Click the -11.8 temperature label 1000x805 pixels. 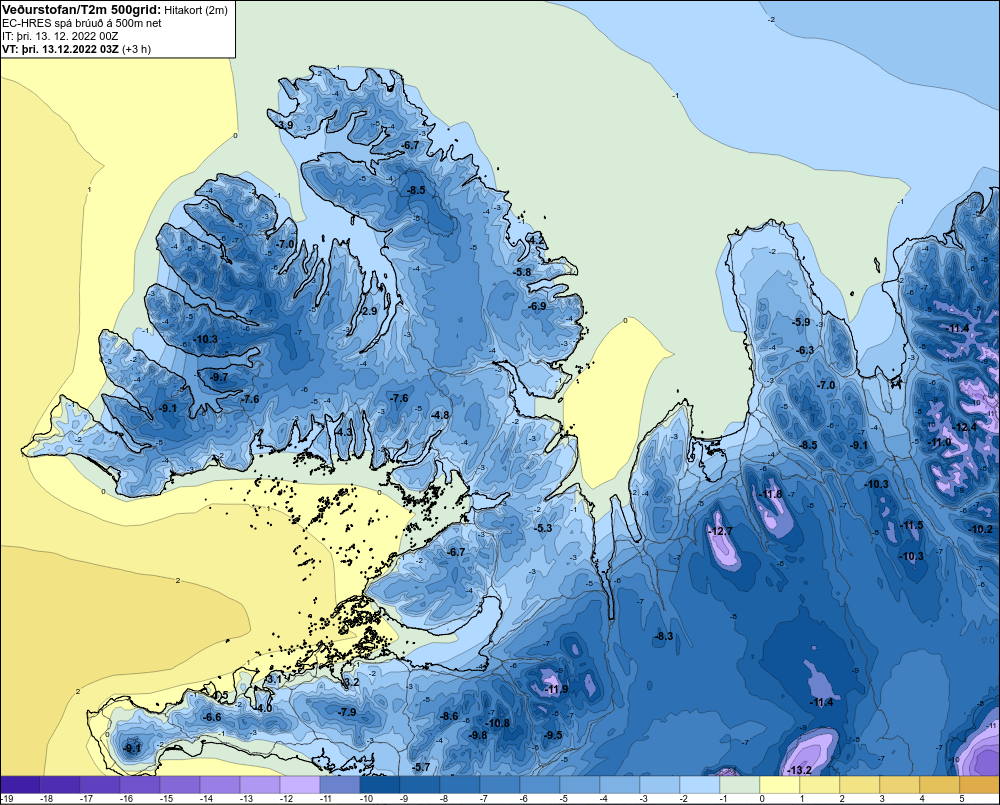point(770,494)
